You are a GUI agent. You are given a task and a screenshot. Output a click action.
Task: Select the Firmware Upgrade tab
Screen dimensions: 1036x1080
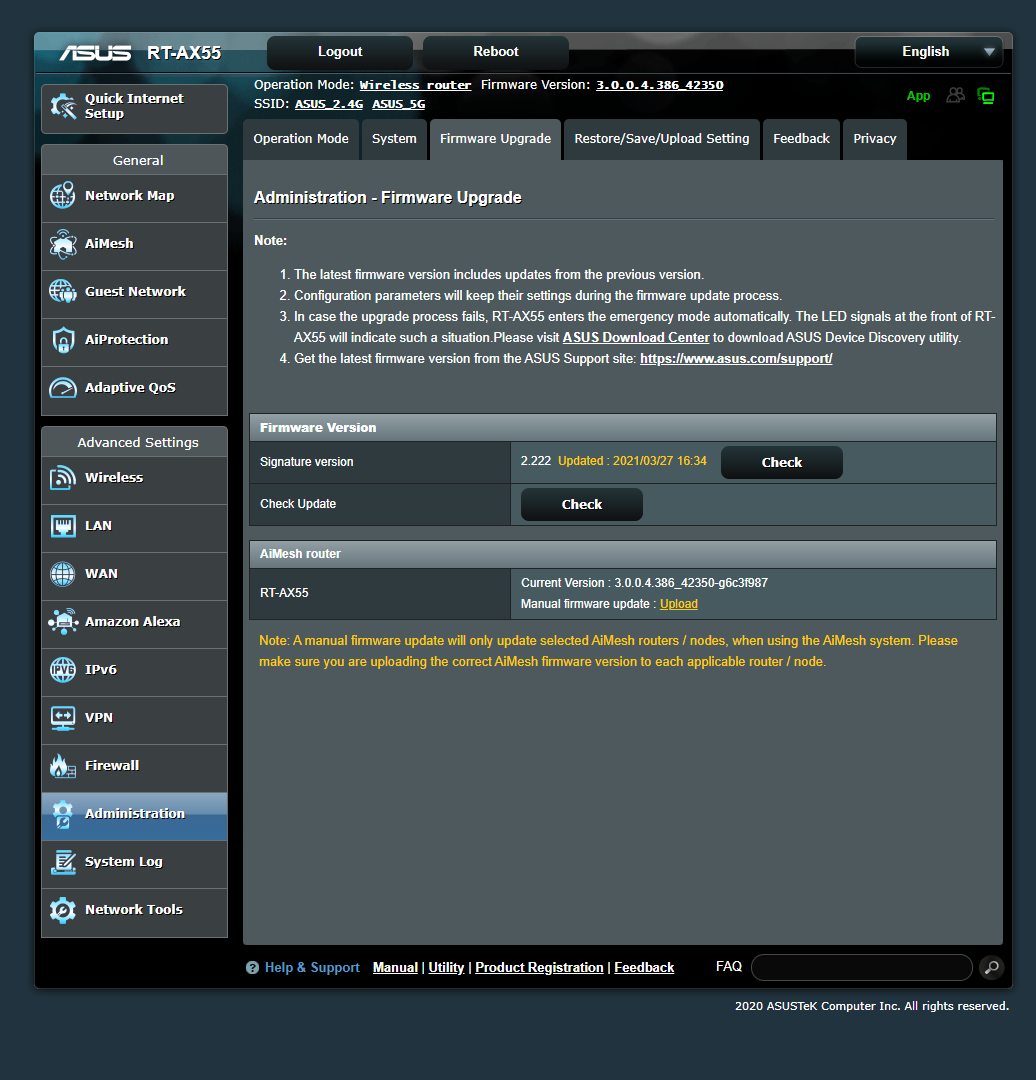click(x=495, y=139)
